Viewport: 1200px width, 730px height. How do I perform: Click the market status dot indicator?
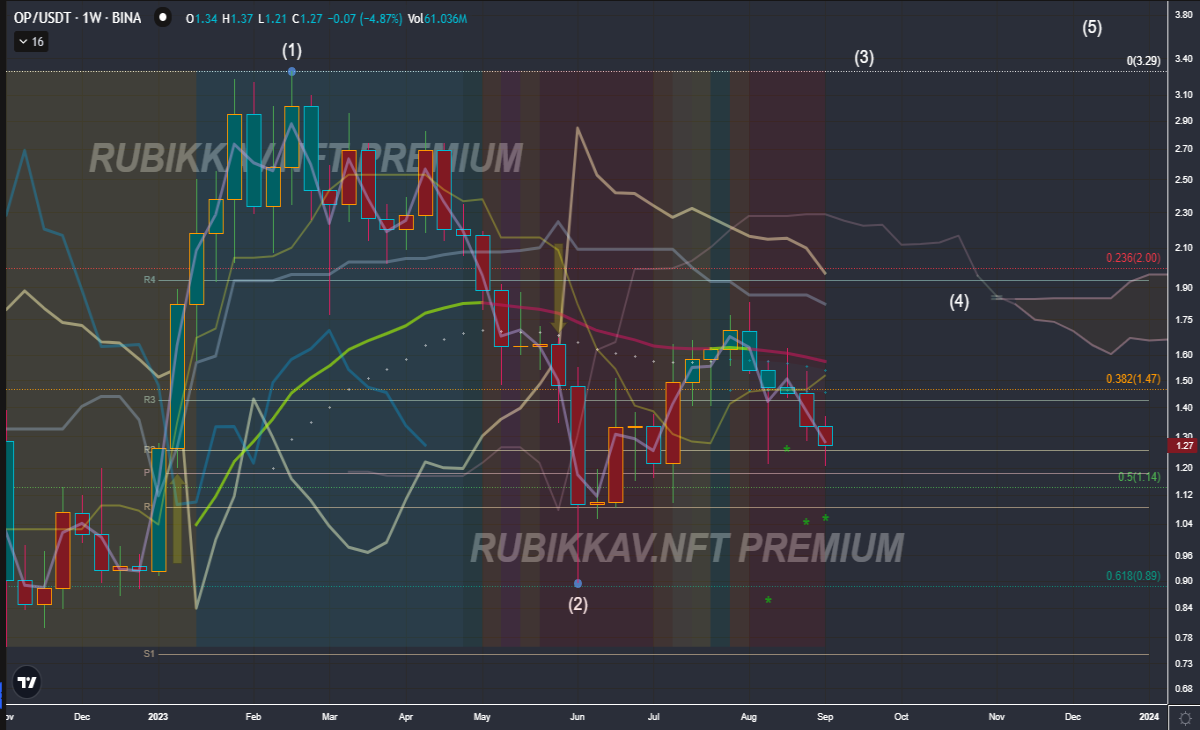click(162, 18)
